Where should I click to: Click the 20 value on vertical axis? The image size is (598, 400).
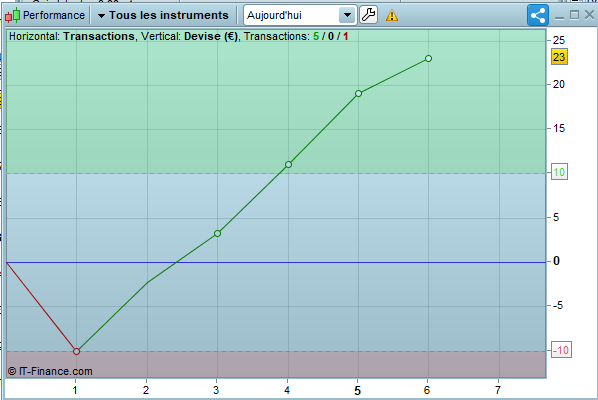tap(559, 84)
